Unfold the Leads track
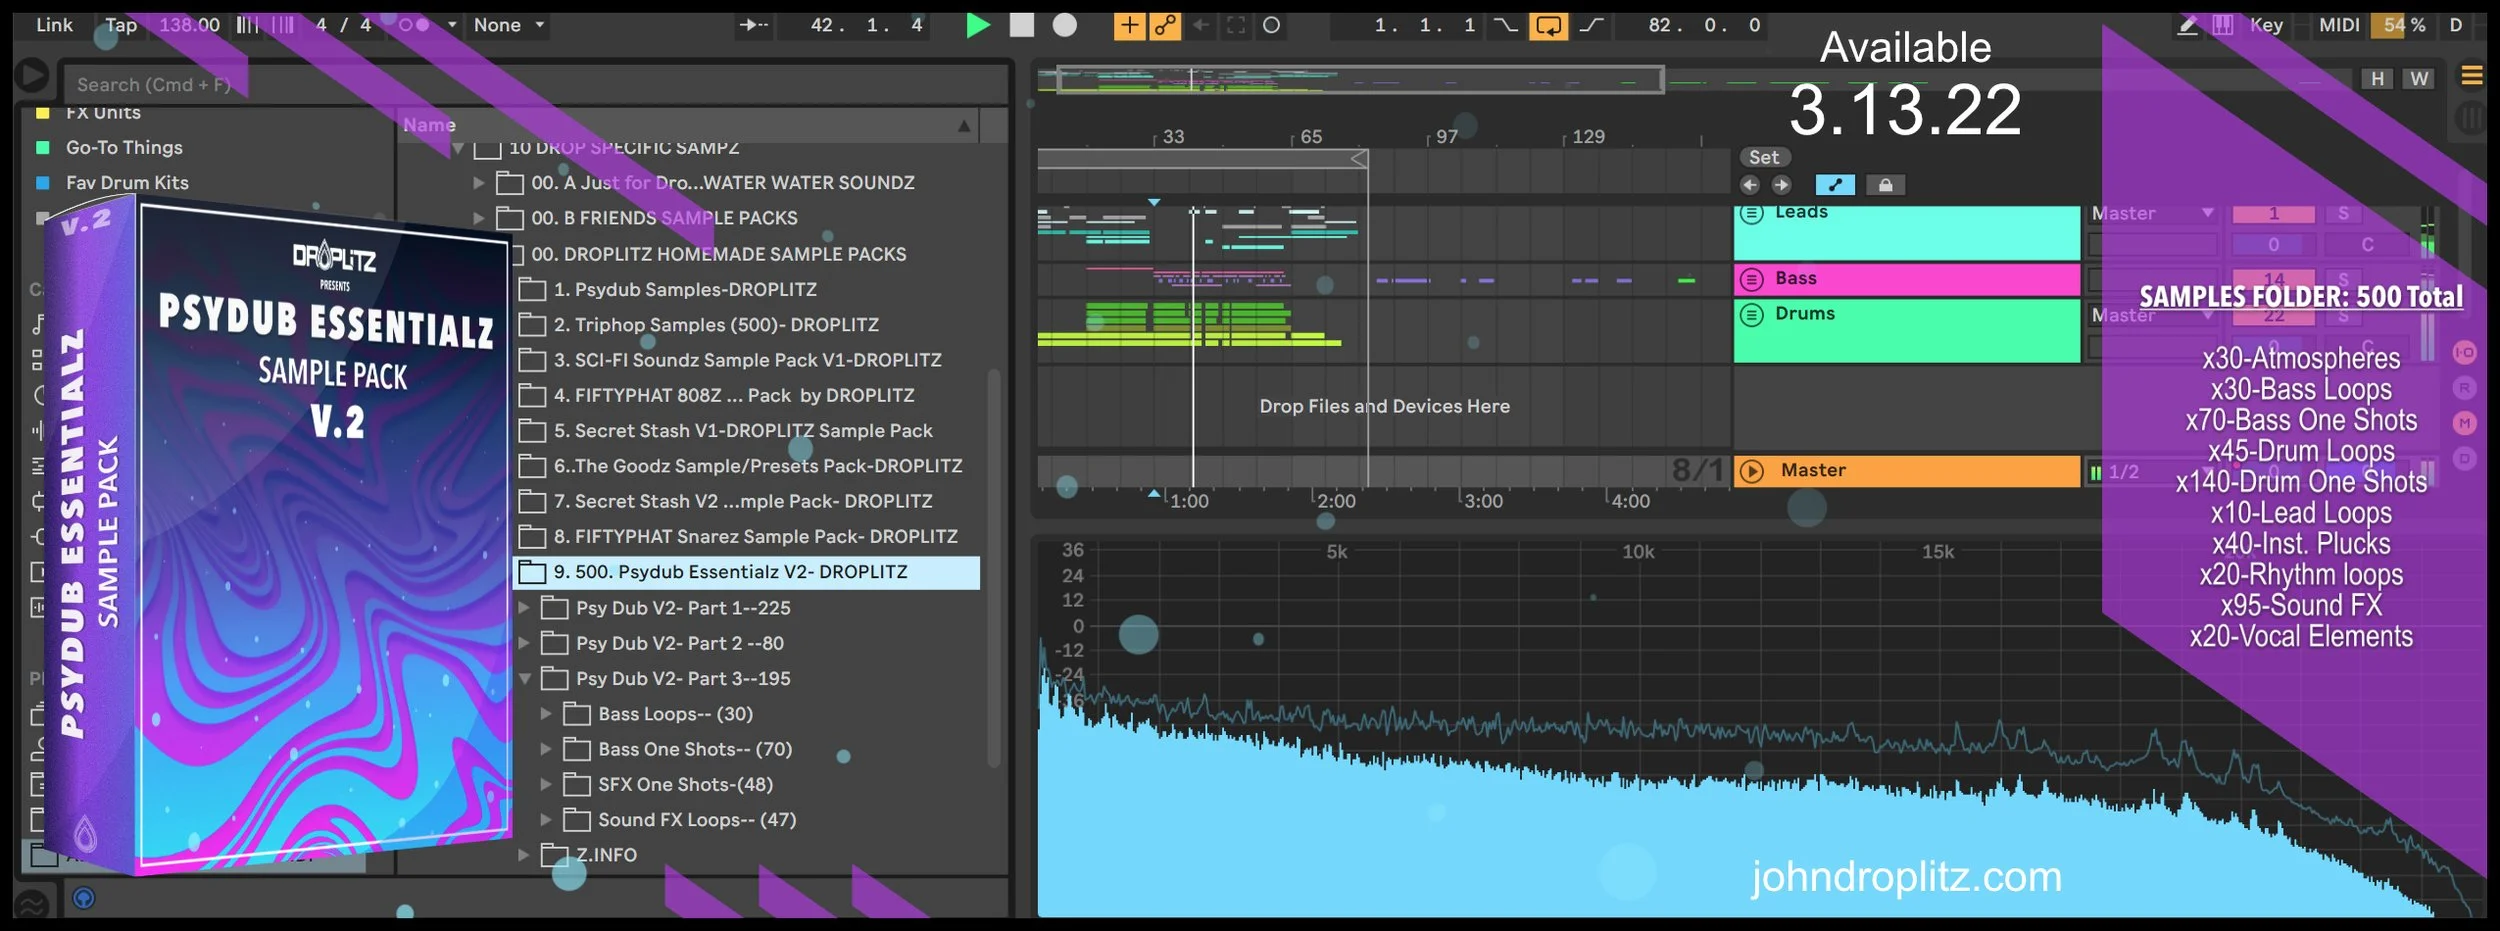Screen dimensions: 2500x931 click(x=1751, y=213)
